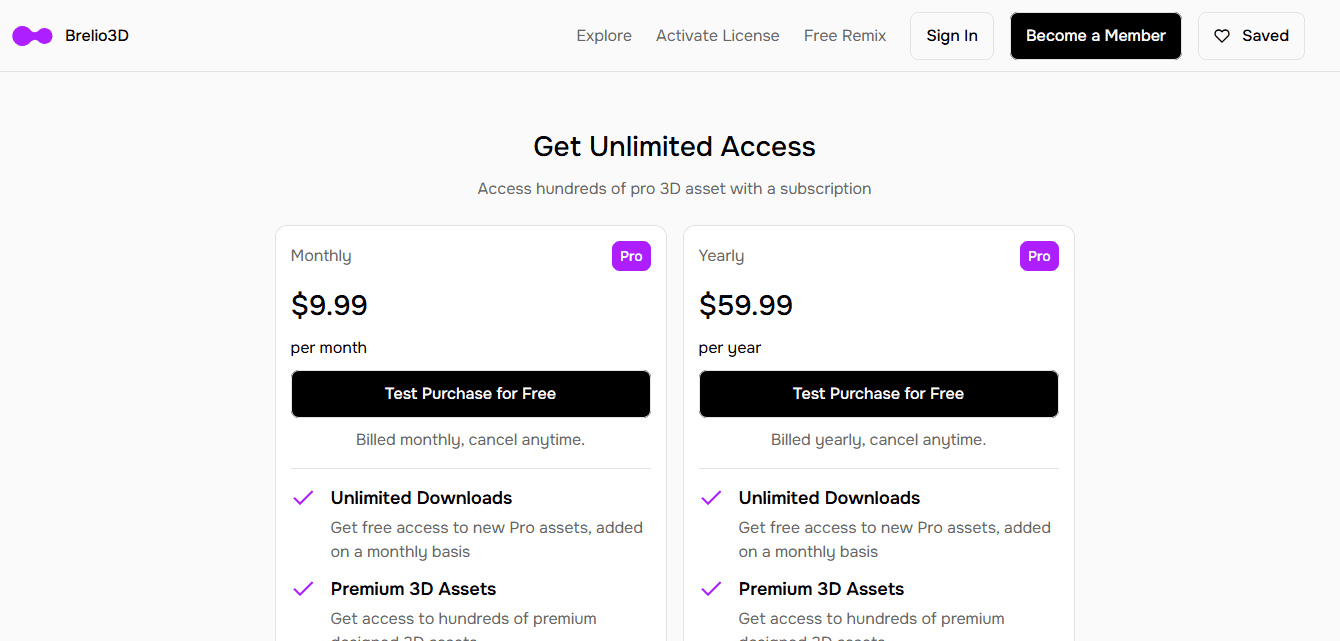This screenshot has width=1340, height=641.
Task: Open the Explore page
Action: pyautogui.click(x=604, y=36)
